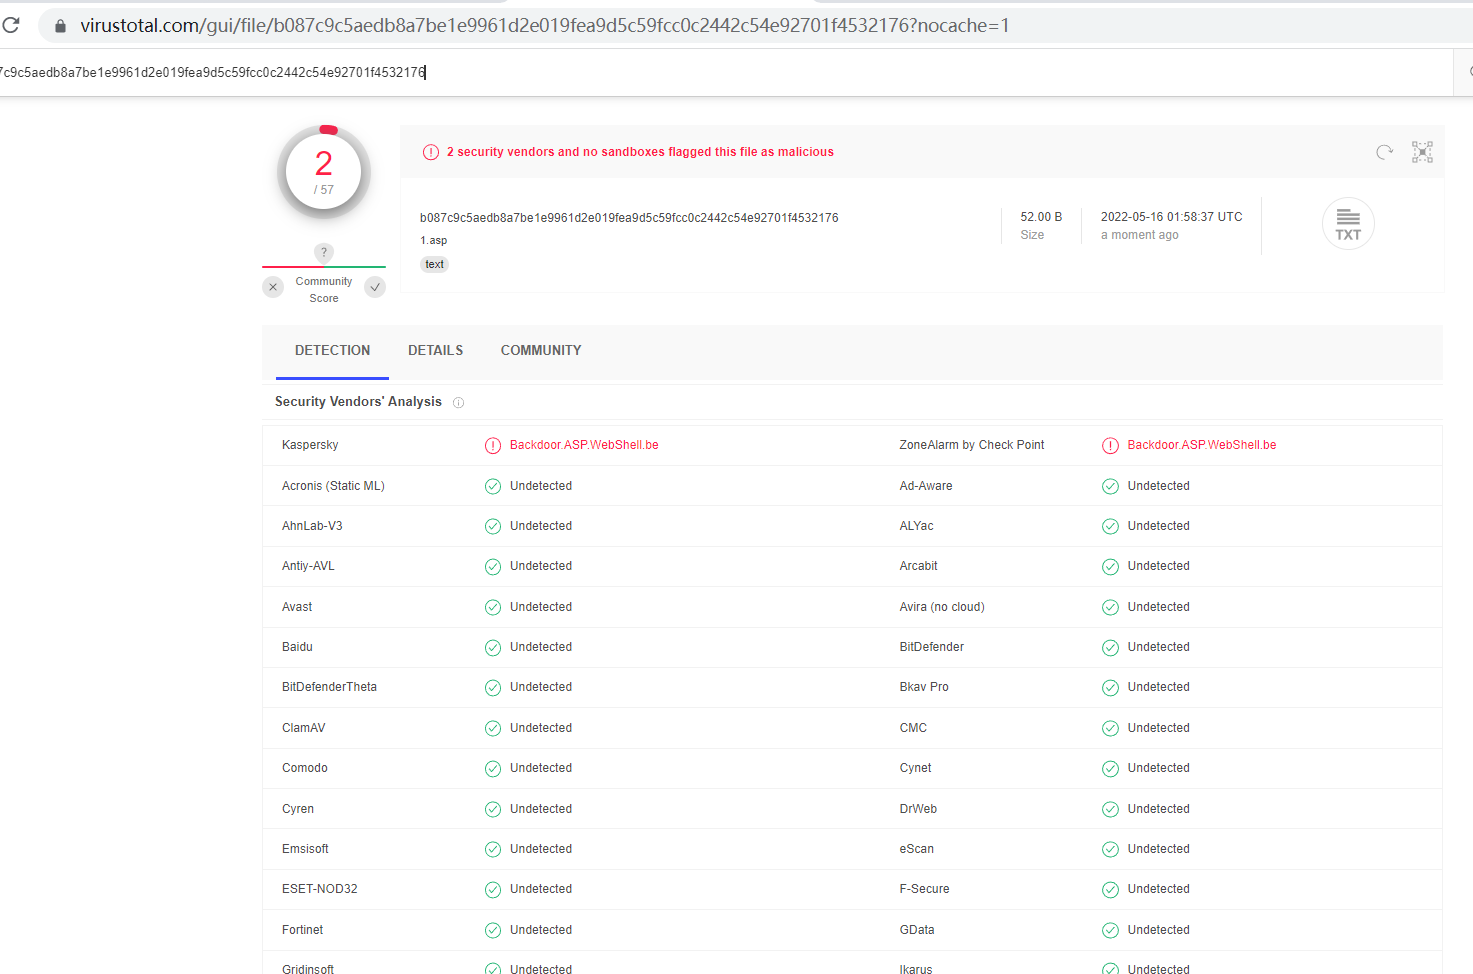Click the BitDefender undetected checkmark icon
1473x974 pixels.
click(x=1110, y=648)
